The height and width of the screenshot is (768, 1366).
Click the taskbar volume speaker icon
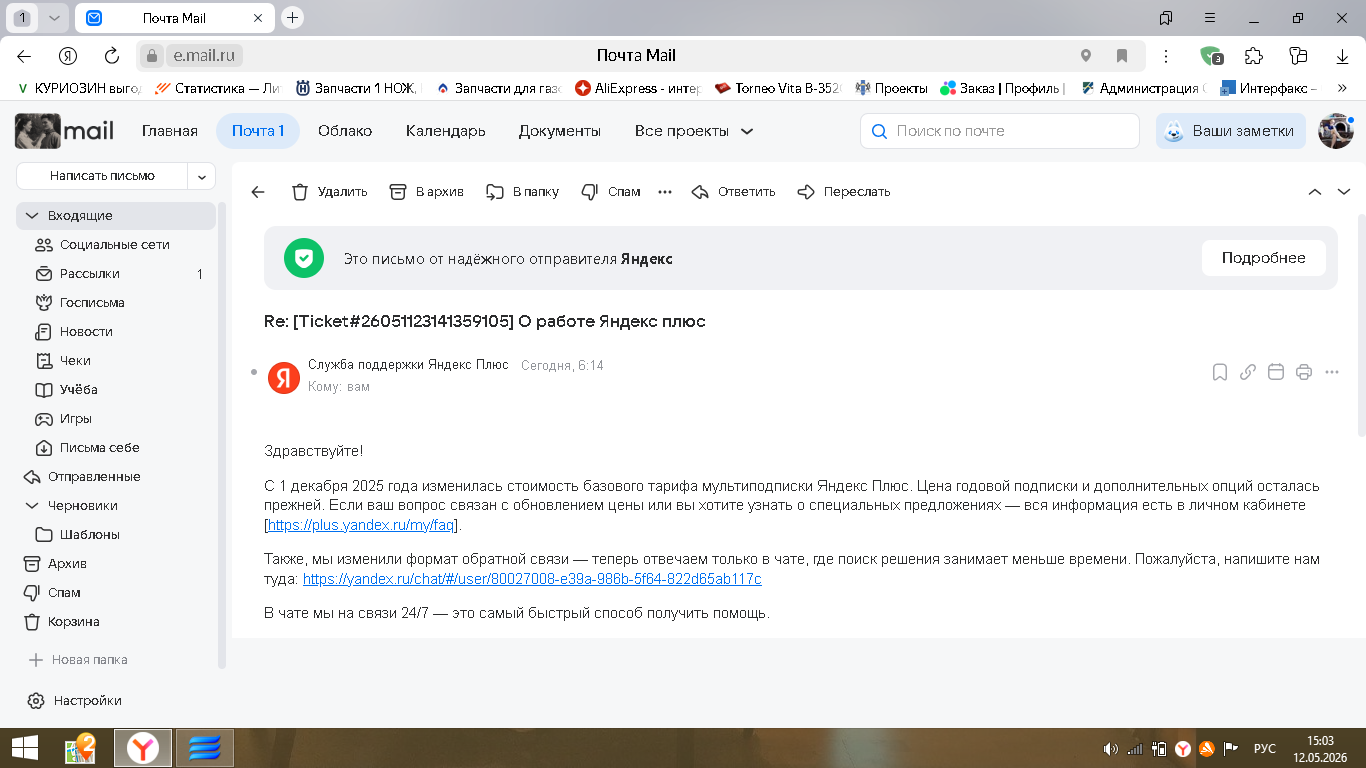1110,748
